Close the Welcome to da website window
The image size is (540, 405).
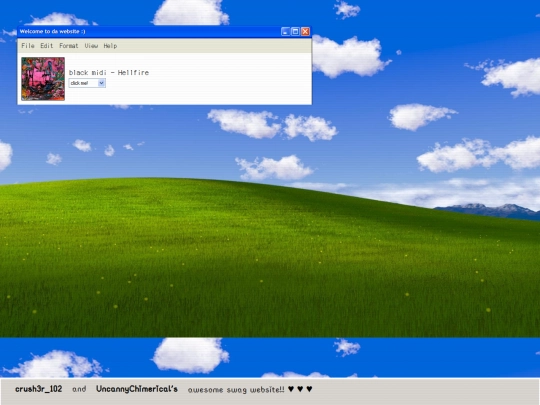(305, 31)
